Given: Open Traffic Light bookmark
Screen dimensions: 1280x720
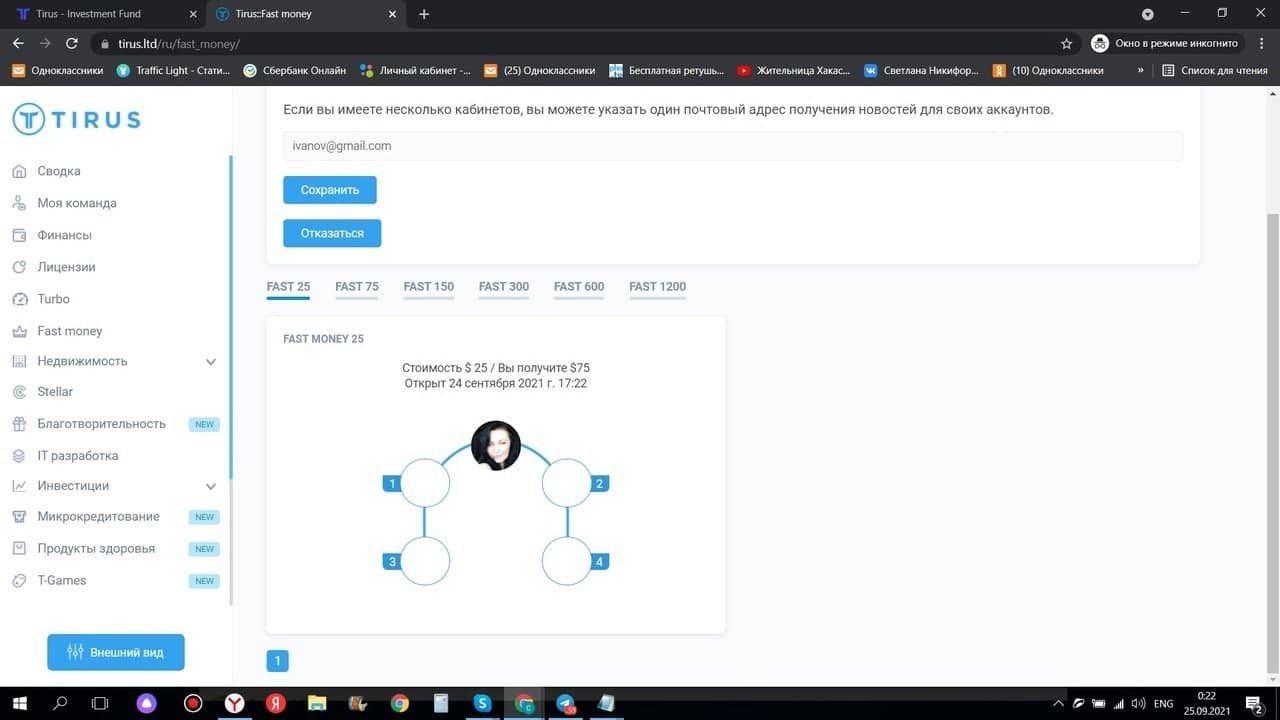Looking at the screenshot, I should (173, 70).
